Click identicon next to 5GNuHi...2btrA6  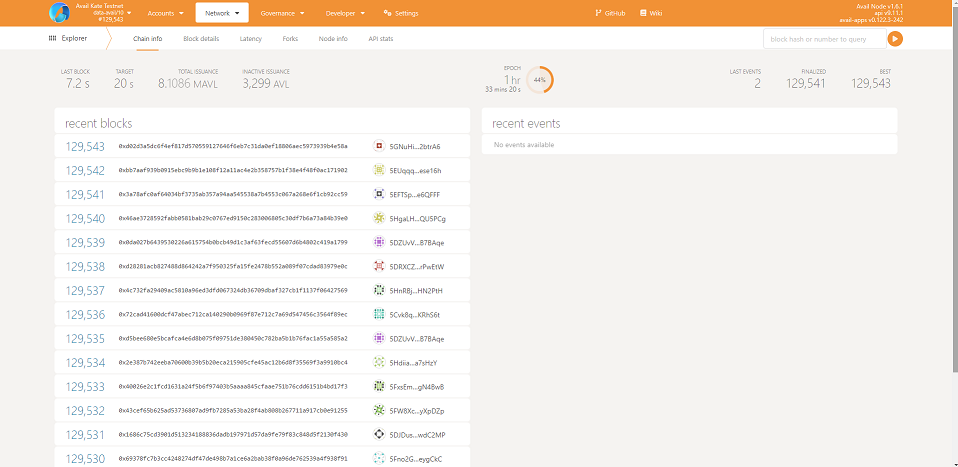click(379, 146)
